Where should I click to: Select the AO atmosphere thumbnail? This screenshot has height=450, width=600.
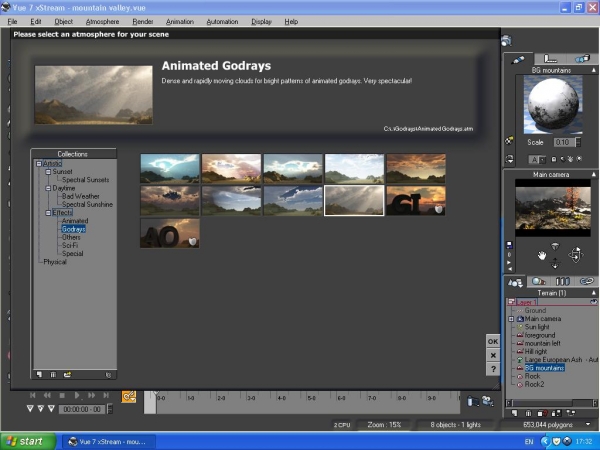point(170,233)
